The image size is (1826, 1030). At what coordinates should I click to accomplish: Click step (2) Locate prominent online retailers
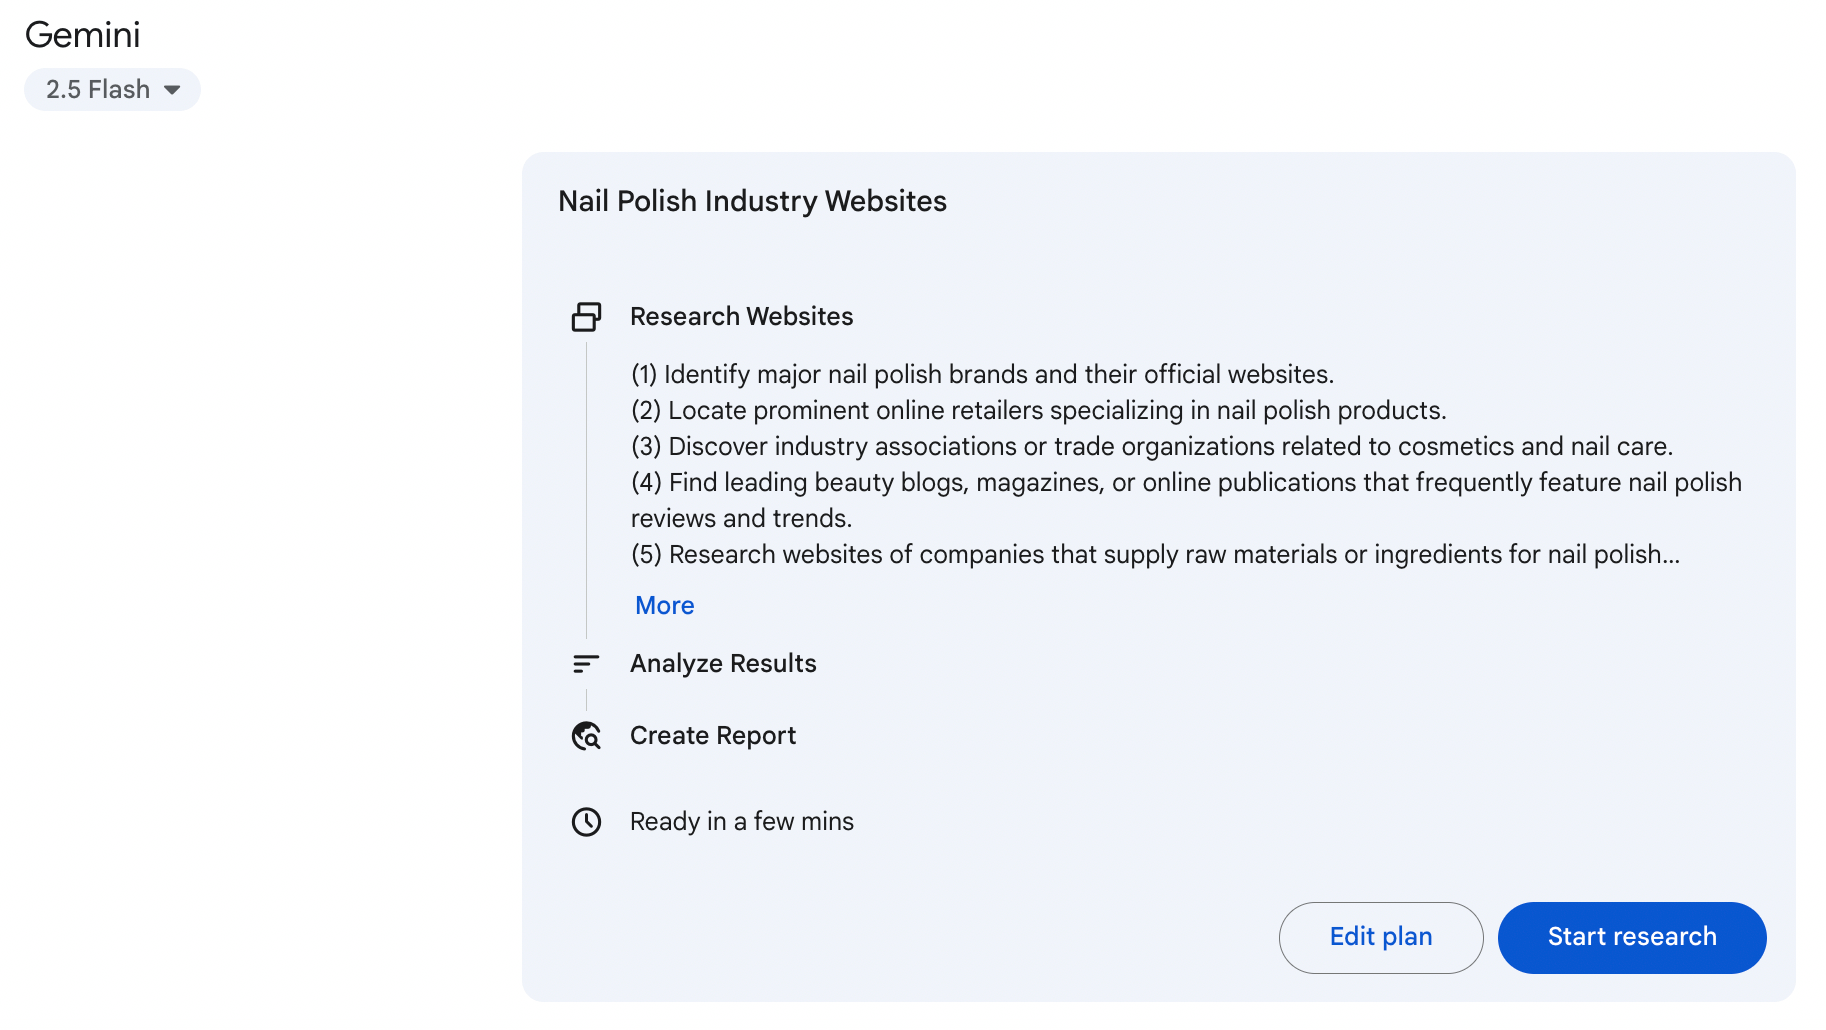1039,411
